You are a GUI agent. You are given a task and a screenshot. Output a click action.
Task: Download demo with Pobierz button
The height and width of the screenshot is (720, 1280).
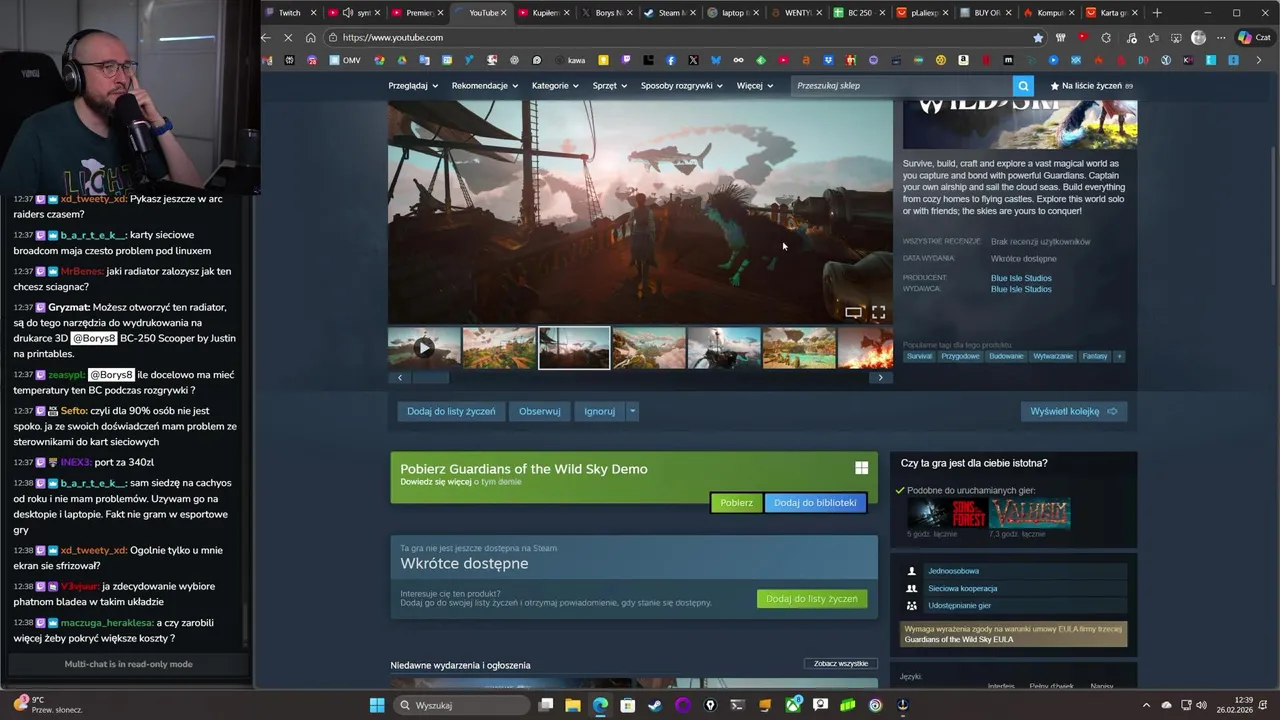coord(736,503)
